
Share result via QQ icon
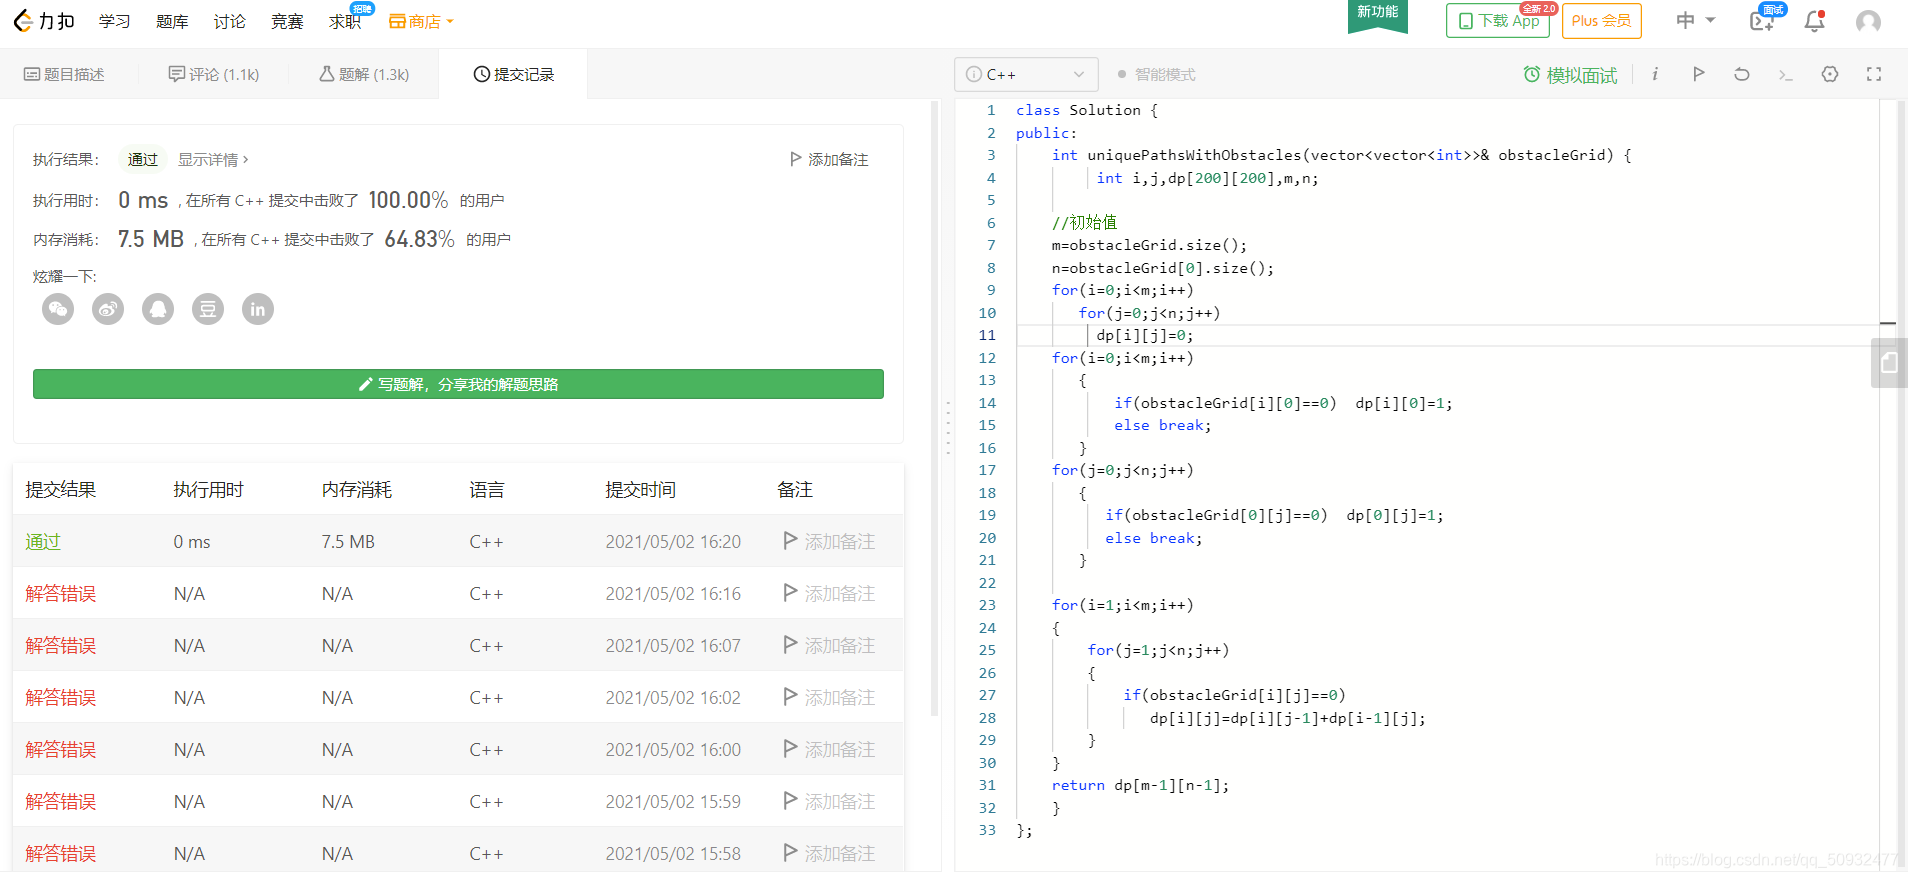(x=158, y=309)
